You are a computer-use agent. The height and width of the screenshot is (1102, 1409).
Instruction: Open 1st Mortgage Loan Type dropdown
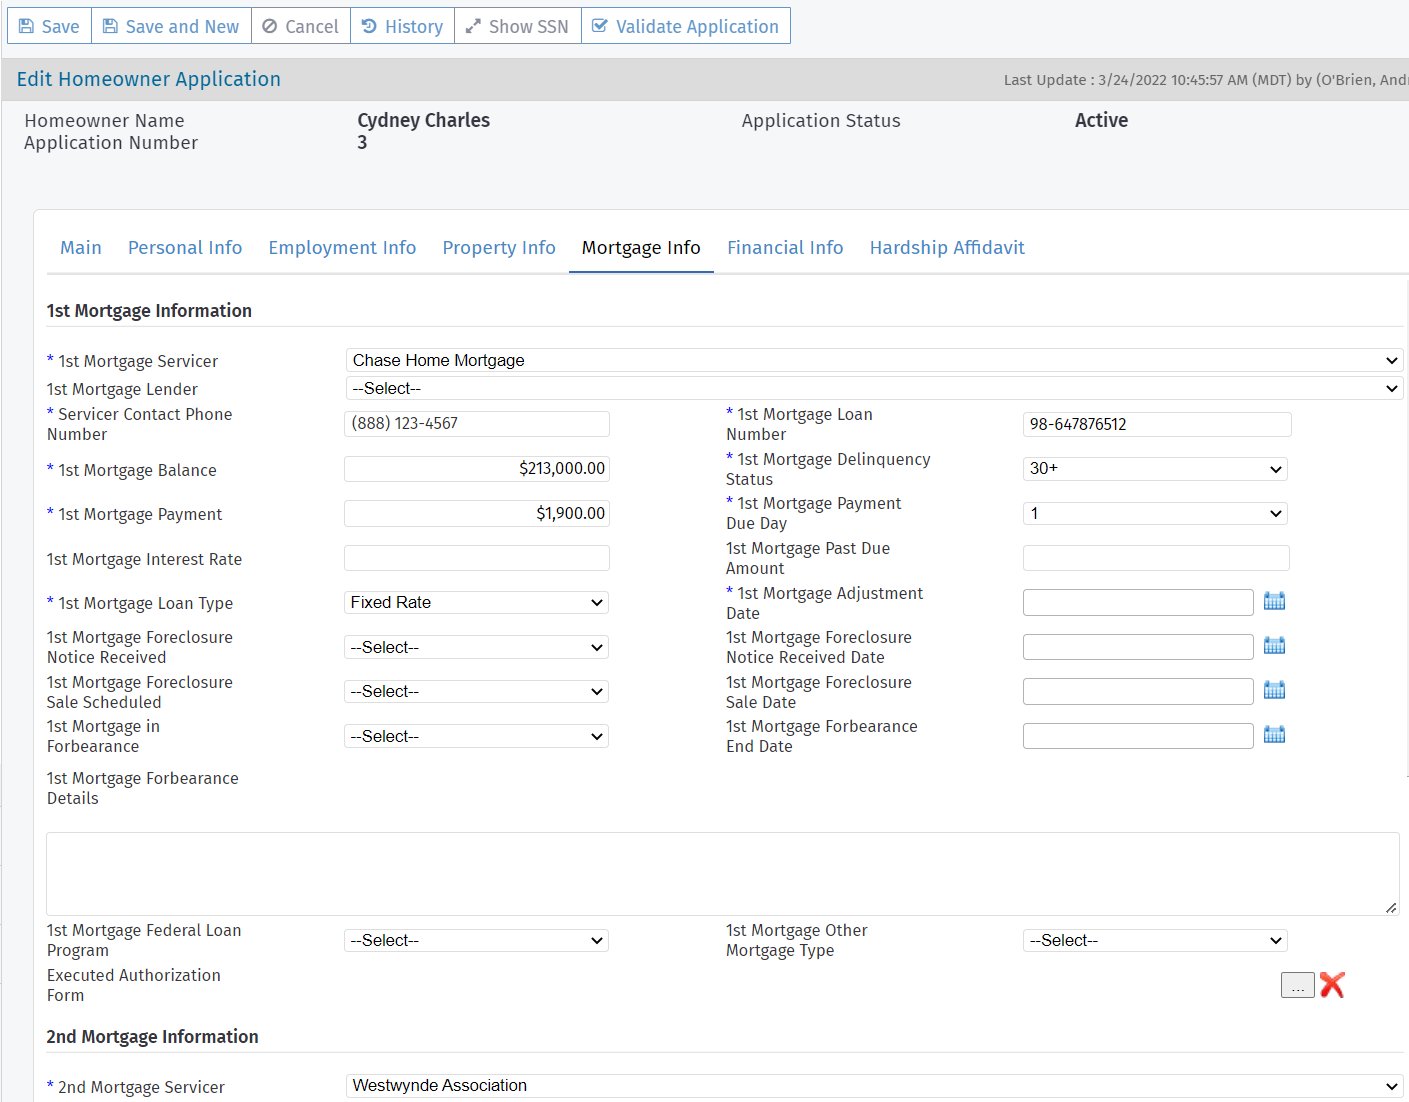click(476, 603)
